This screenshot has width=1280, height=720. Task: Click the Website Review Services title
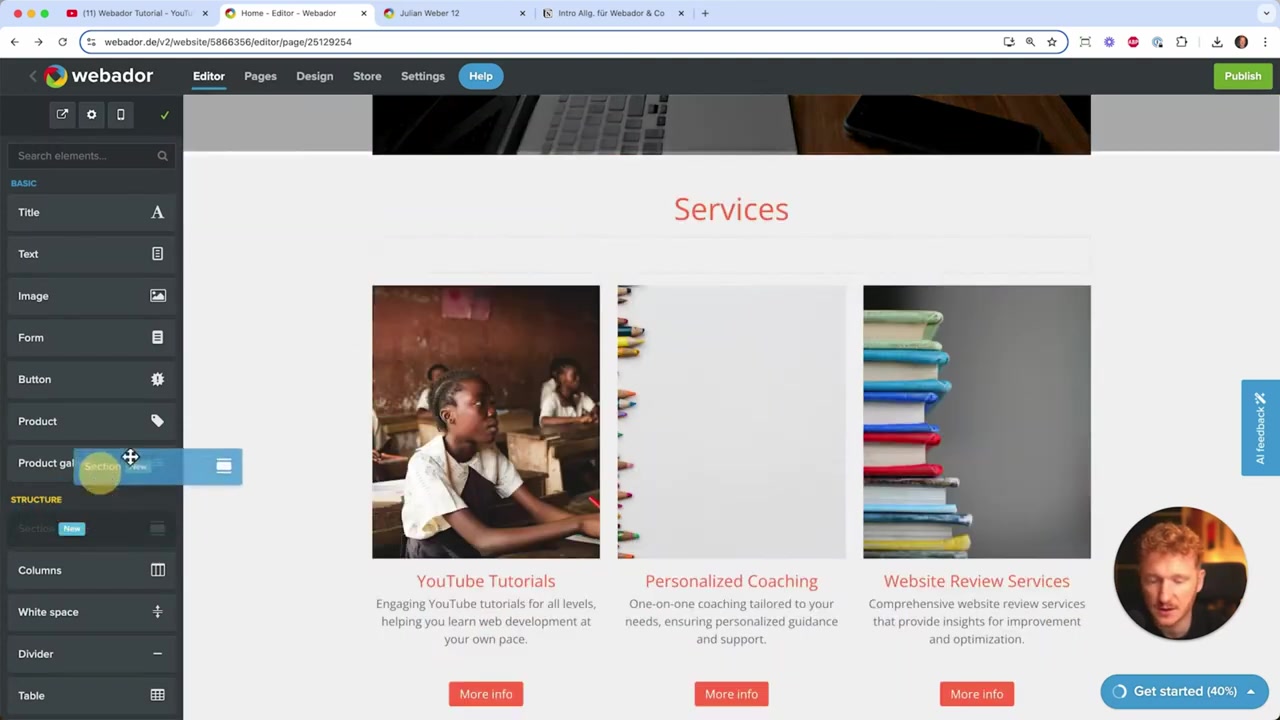977,581
